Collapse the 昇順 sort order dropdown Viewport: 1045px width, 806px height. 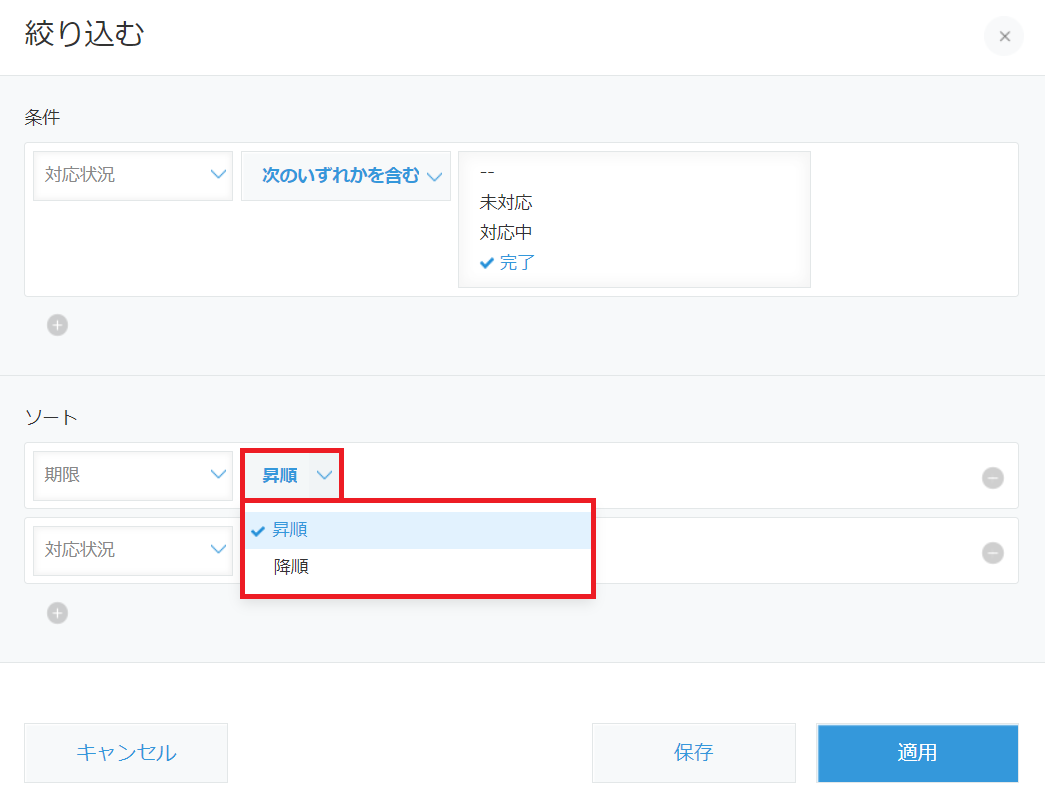293,475
